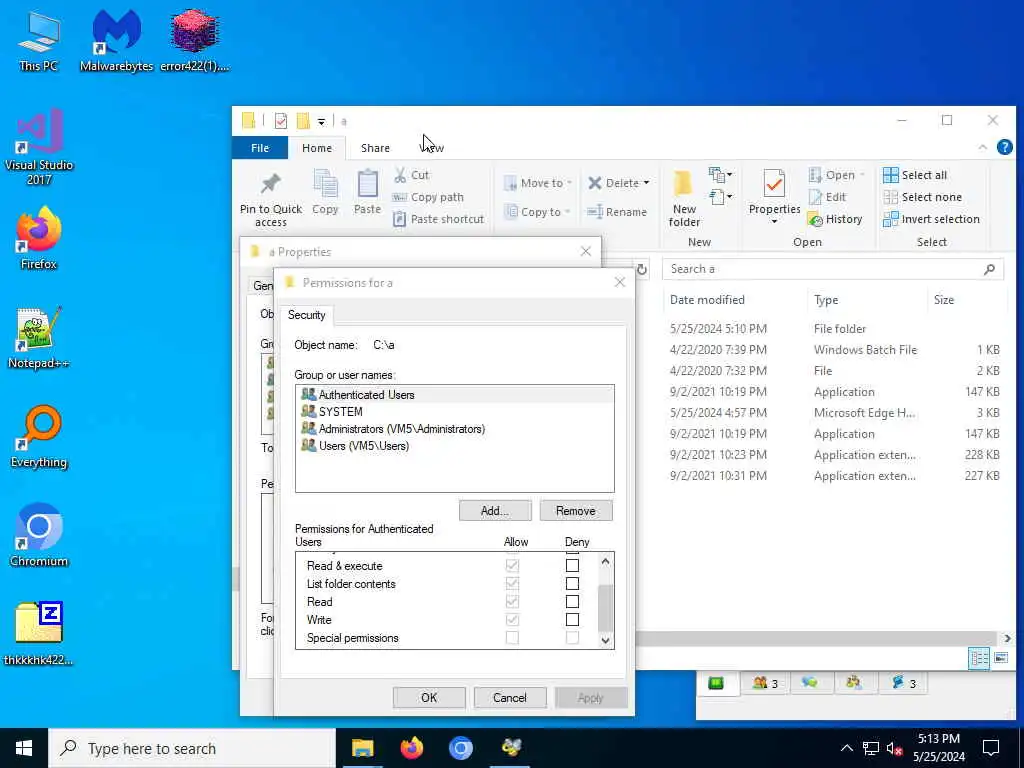Open the New item dropdown
This screenshot has height=768, width=1024.
point(720,174)
